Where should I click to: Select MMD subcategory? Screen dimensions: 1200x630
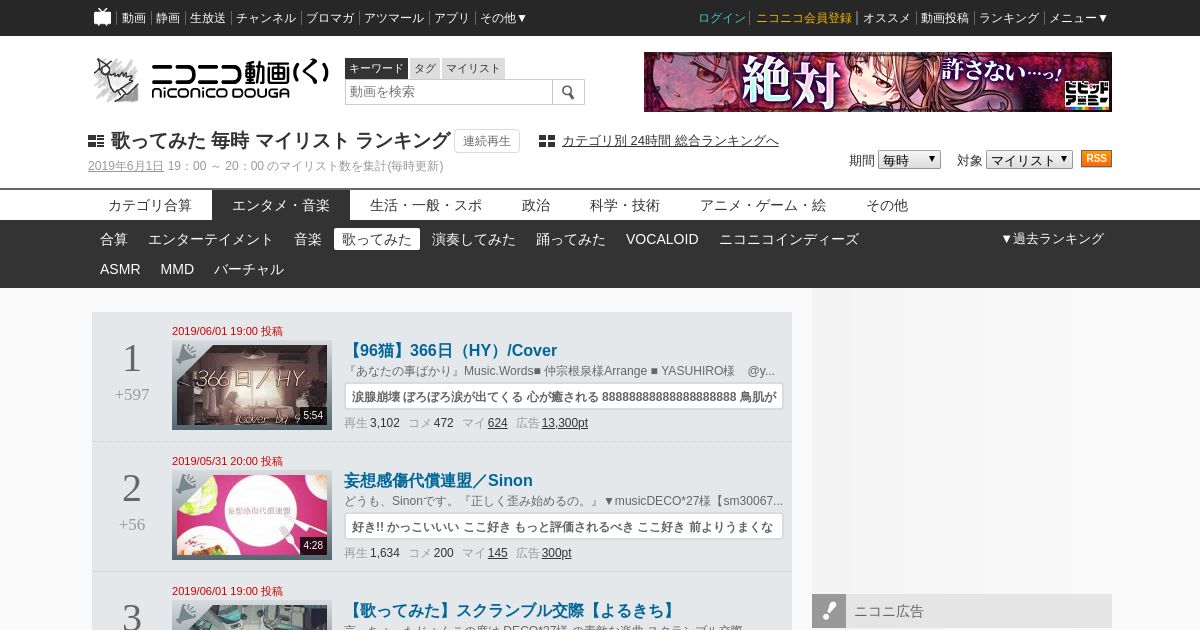pyautogui.click(x=177, y=269)
